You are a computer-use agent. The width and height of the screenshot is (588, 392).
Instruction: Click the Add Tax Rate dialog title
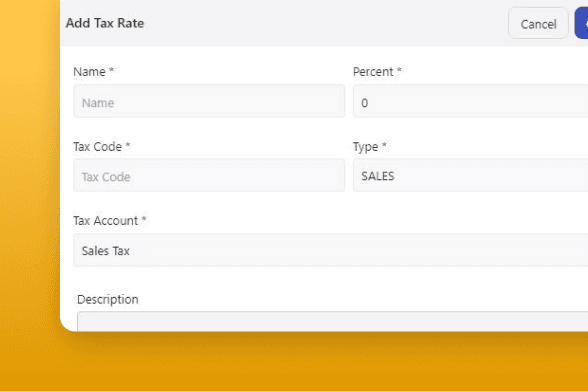click(105, 23)
